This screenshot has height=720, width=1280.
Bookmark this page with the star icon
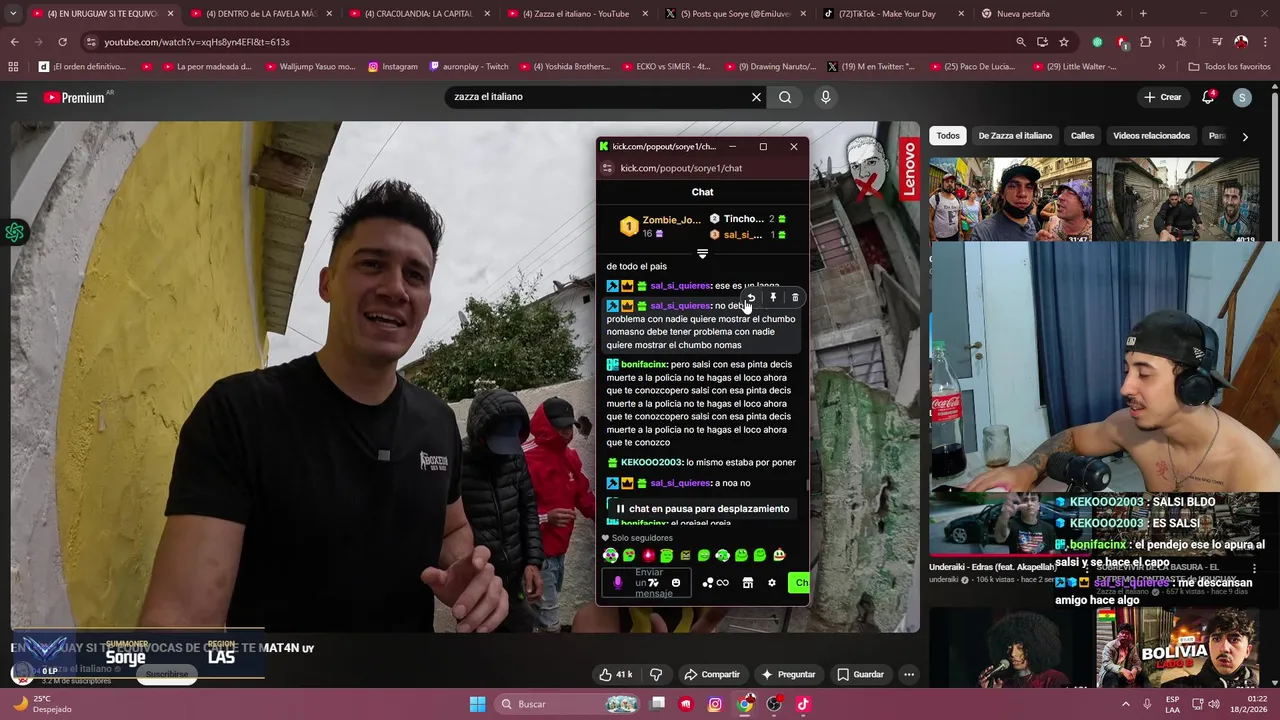click(1064, 42)
